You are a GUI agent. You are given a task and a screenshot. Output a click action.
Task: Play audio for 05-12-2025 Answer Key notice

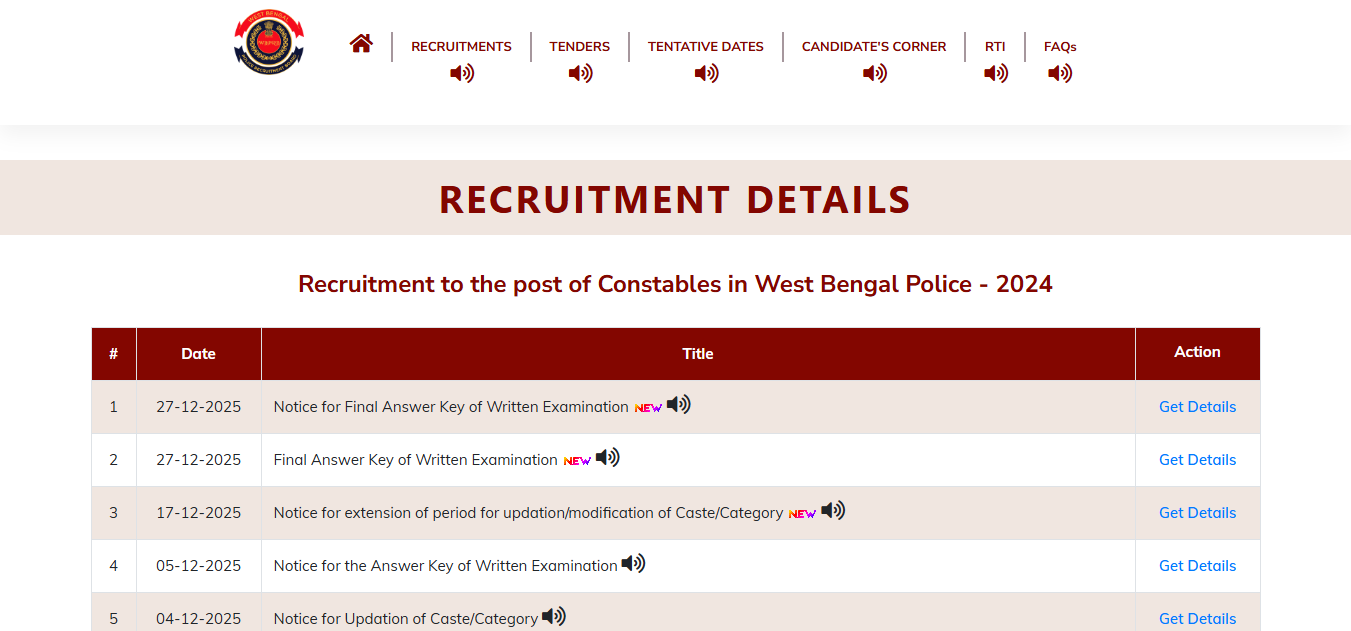(x=633, y=564)
